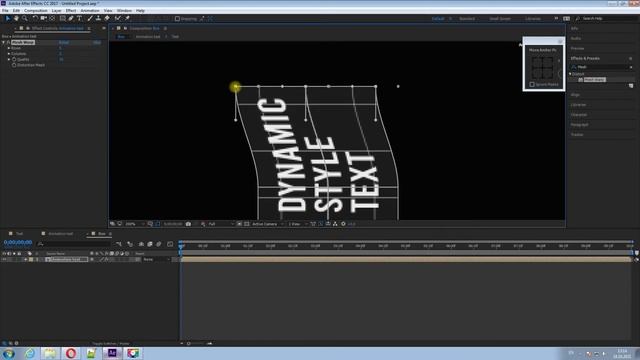This screenshot has height=360, width=640.
Task: Toggle Distortion Mesh stopwatch
Action: 14,65
